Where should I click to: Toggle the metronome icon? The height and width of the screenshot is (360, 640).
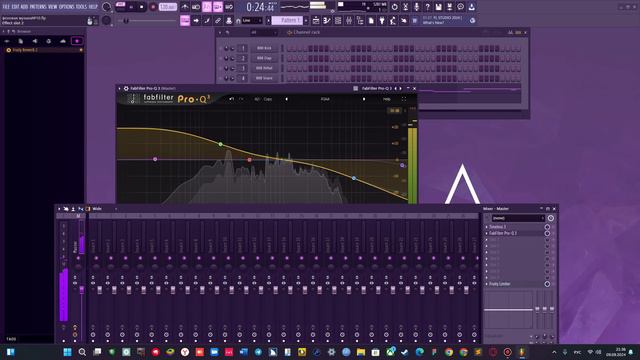[x=185, y=7]
